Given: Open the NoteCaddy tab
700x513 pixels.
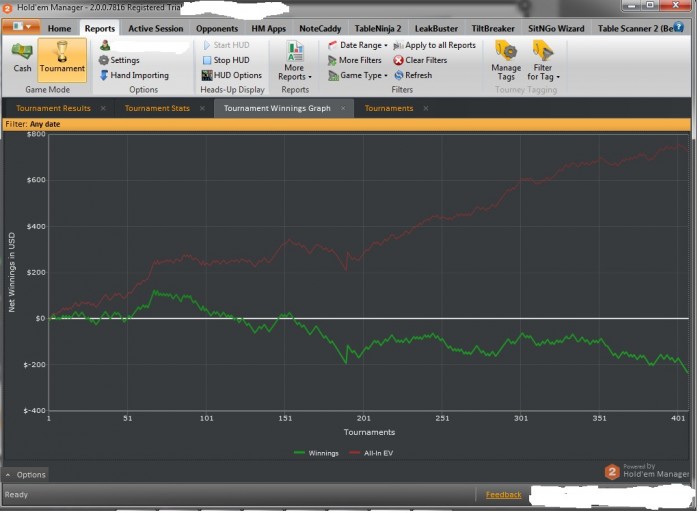Looking at the screenshot, I should point(320,29).
